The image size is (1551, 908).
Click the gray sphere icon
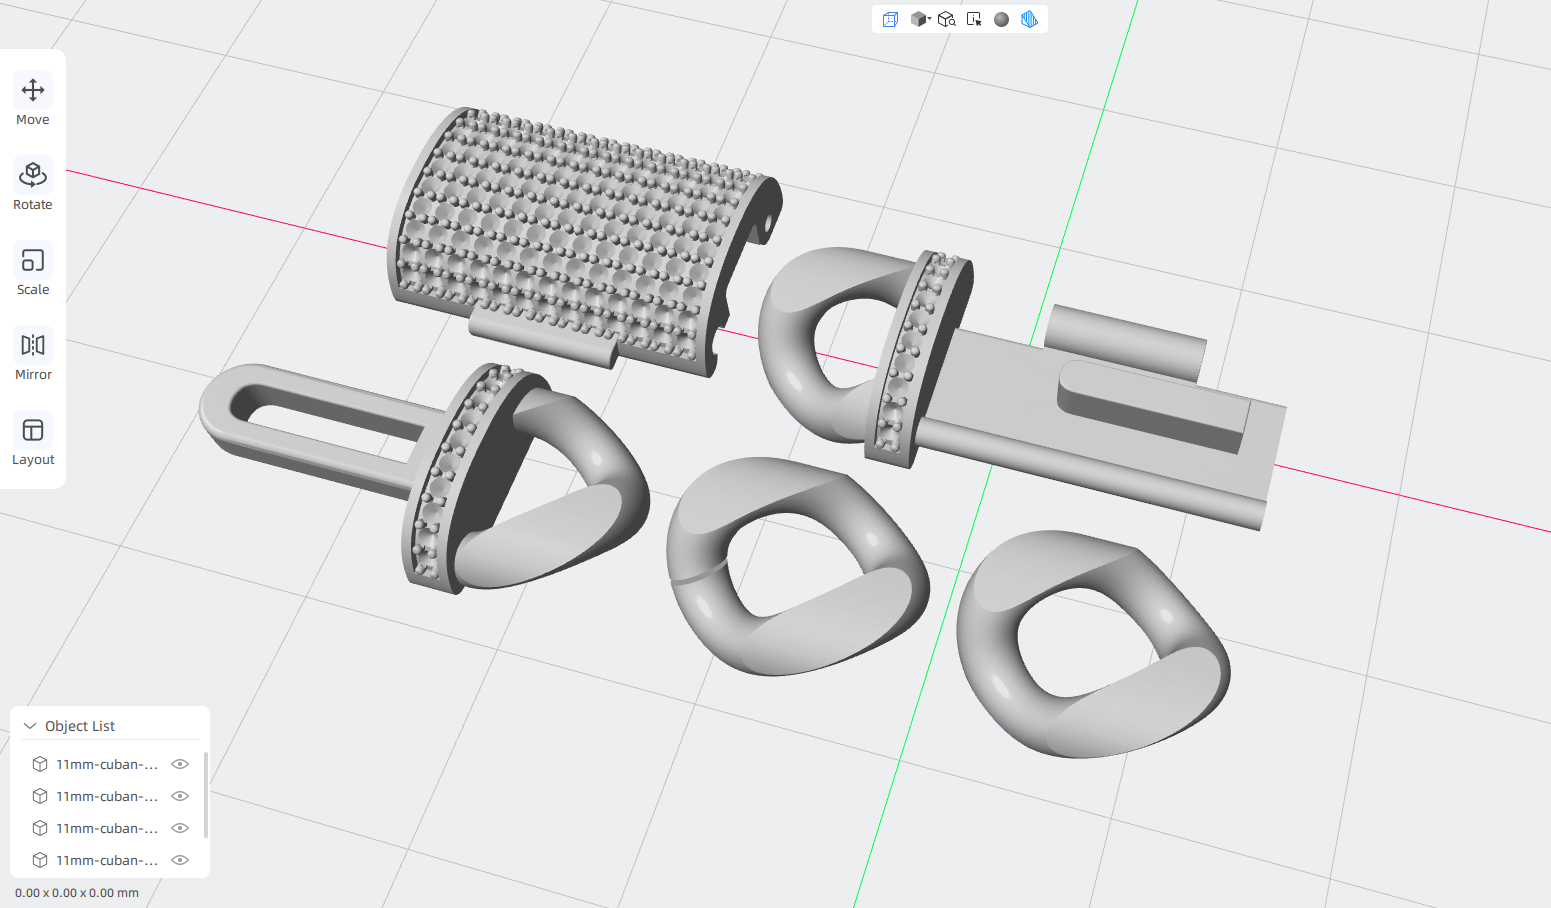[1001, 19]
